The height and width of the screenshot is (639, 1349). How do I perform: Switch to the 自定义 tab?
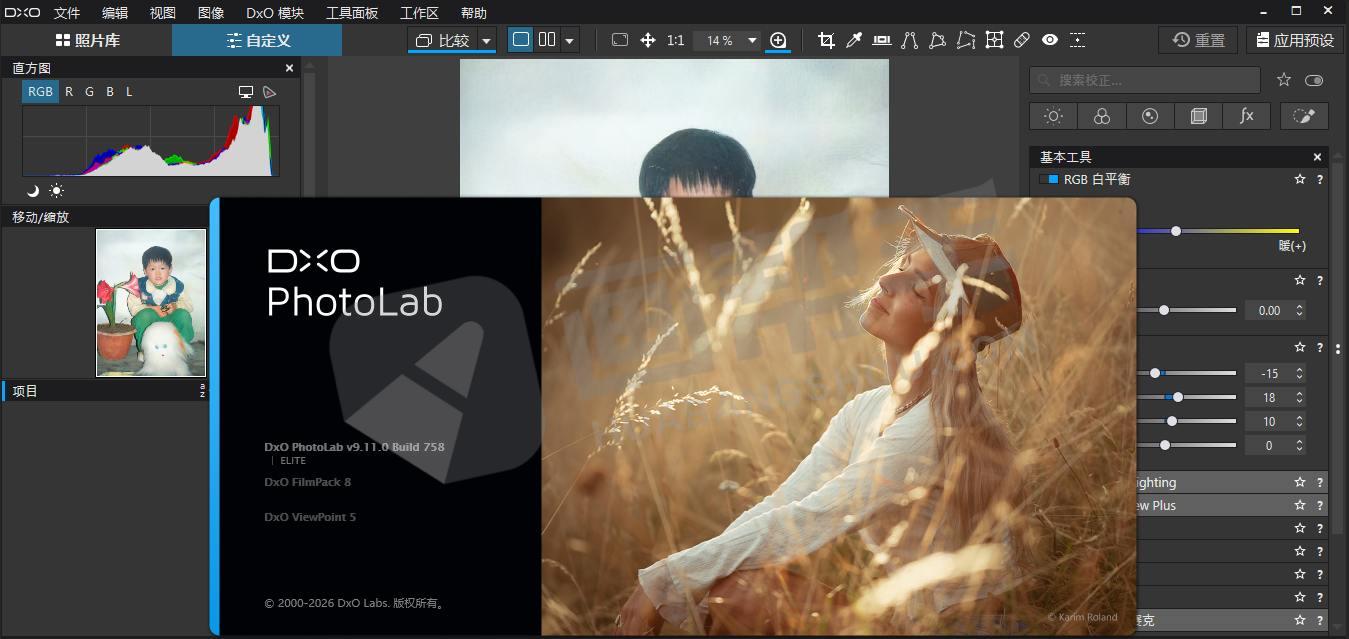[257, 40]
